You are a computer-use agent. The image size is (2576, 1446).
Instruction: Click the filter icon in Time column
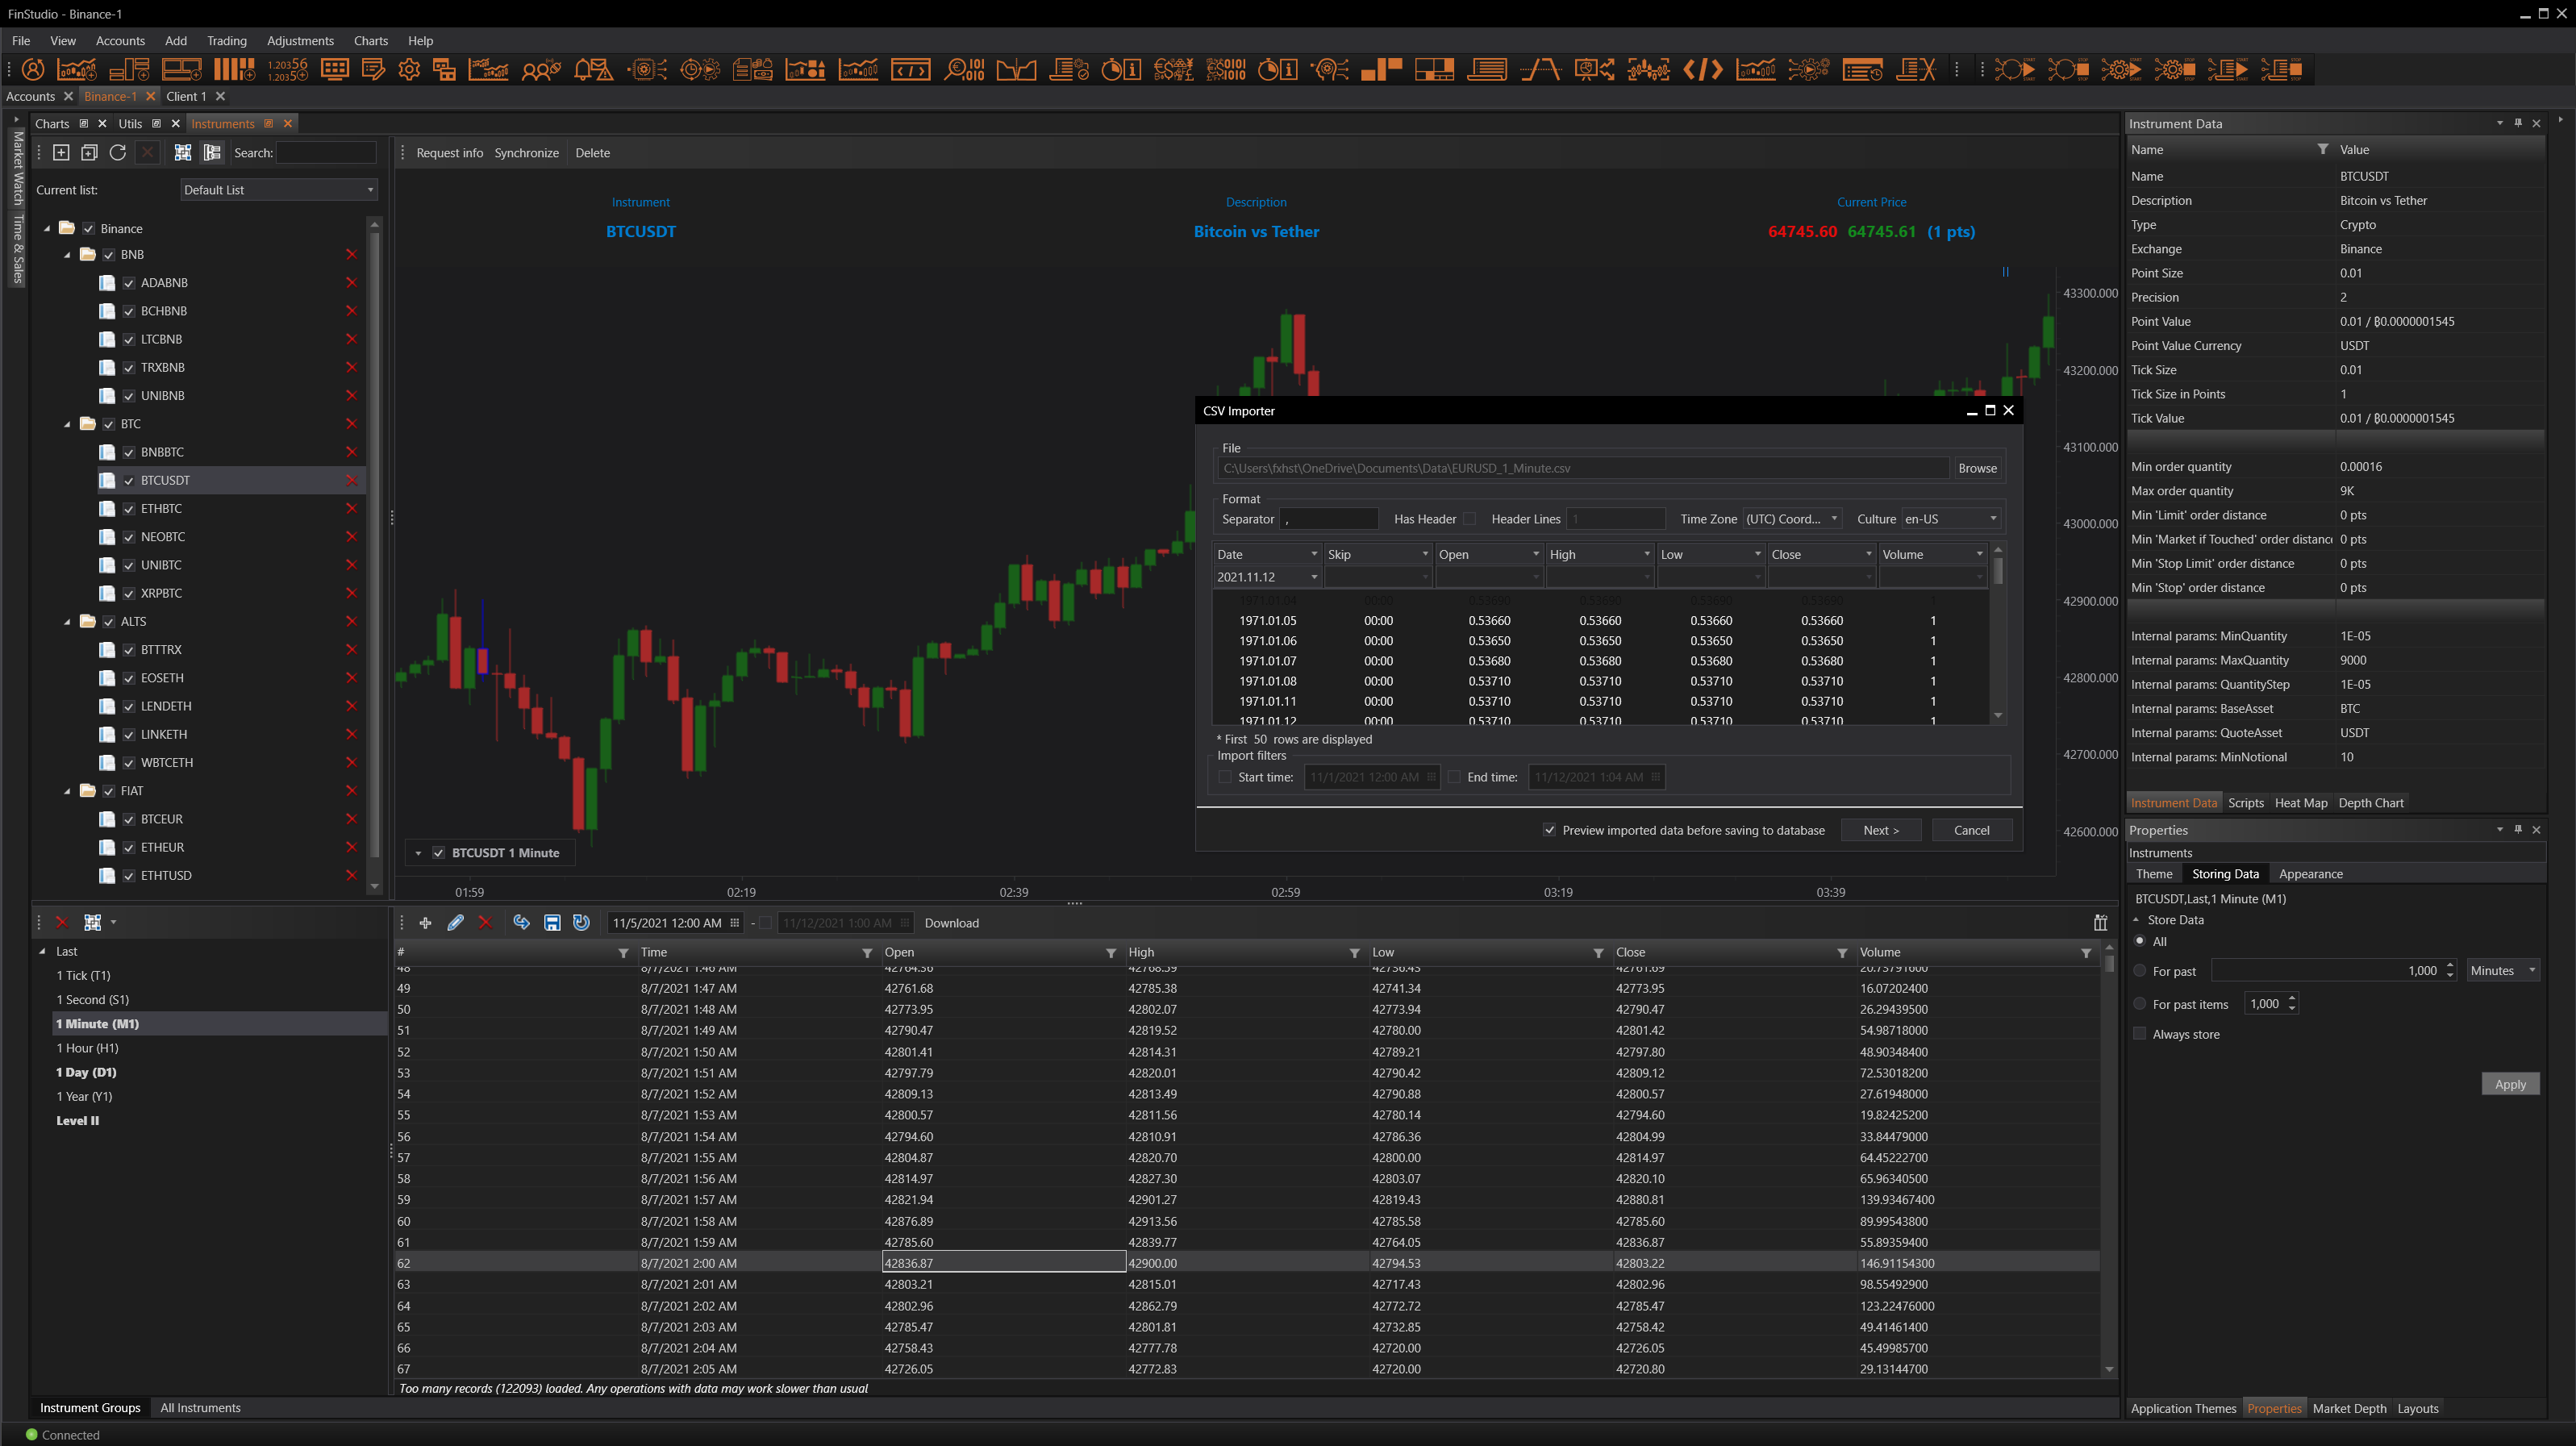point(867,952)
